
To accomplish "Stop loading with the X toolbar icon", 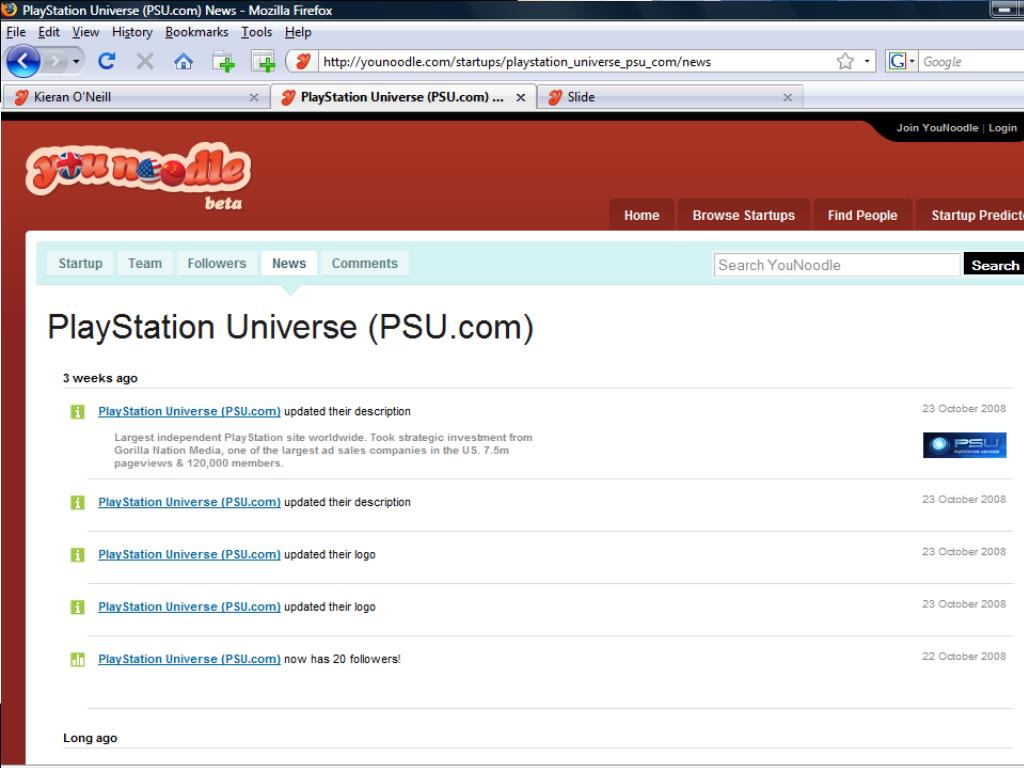I will coord(144,62).
